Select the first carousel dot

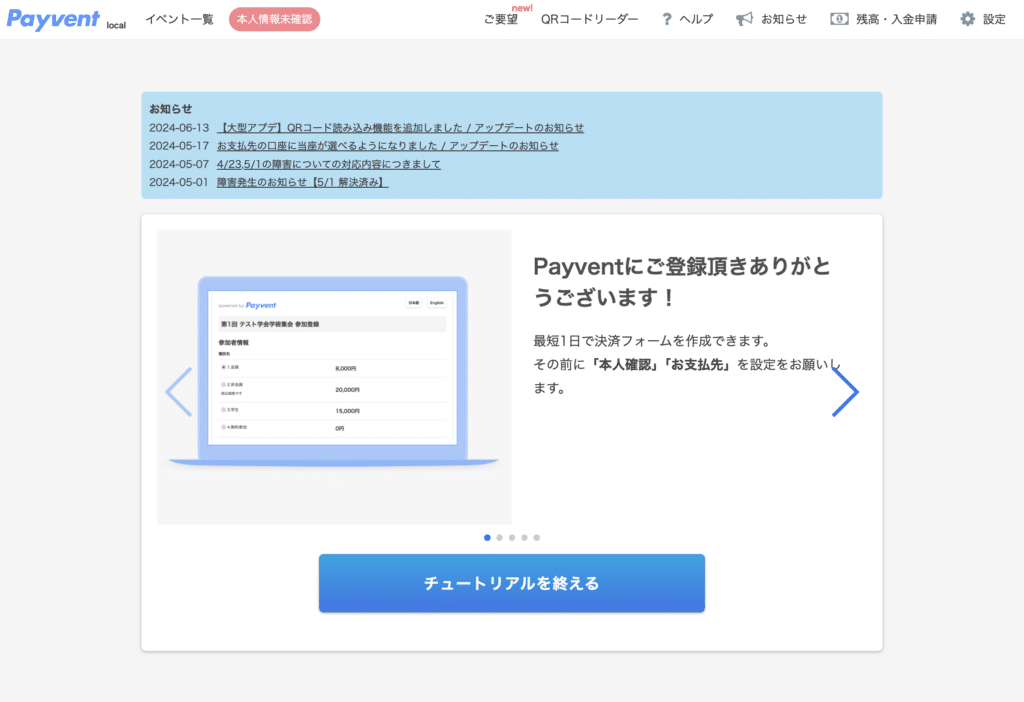click(x=487, y=537)
